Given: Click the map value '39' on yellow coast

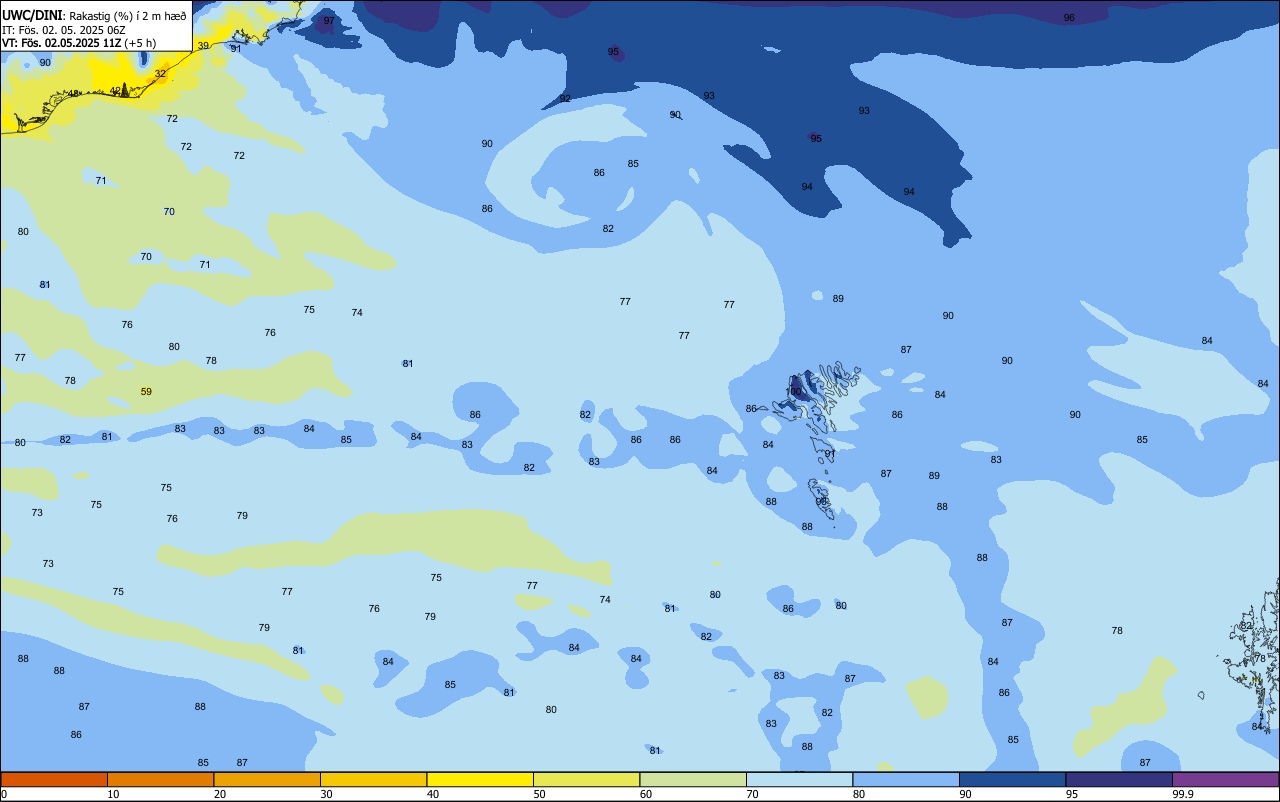Looking at the screenshot, I should [203, 46].
